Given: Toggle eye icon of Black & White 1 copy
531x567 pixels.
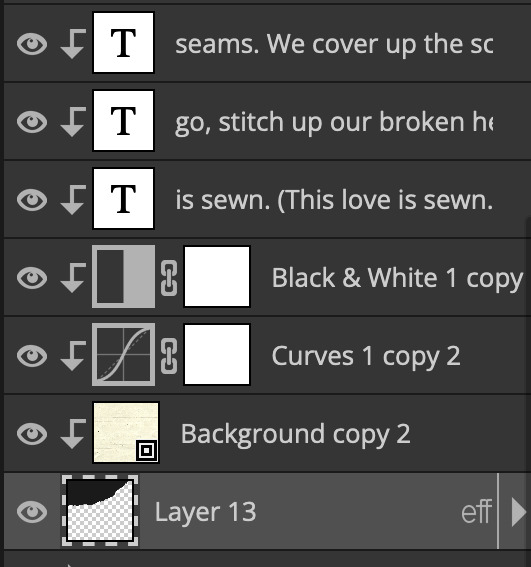Looking at the screenshot, I should pos(32,278).
